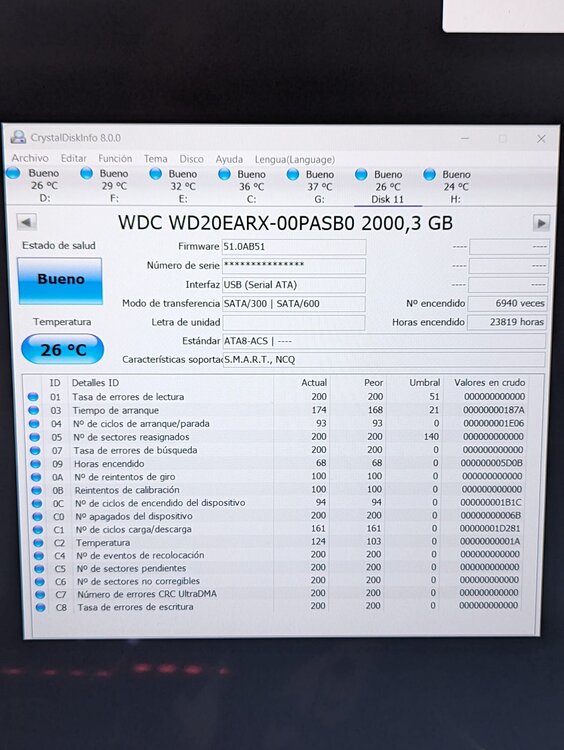The width and height of the screenshot is (564, 750).
Task: Open the Tema menu
Action: 155,159
